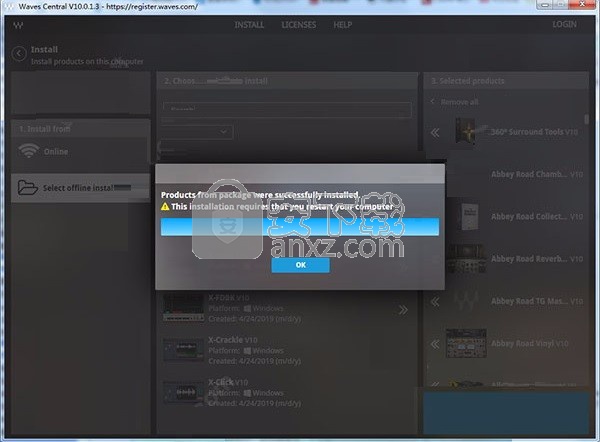Open the INSTALL menu
Screen dimensions: 600x442
[249, 25]
